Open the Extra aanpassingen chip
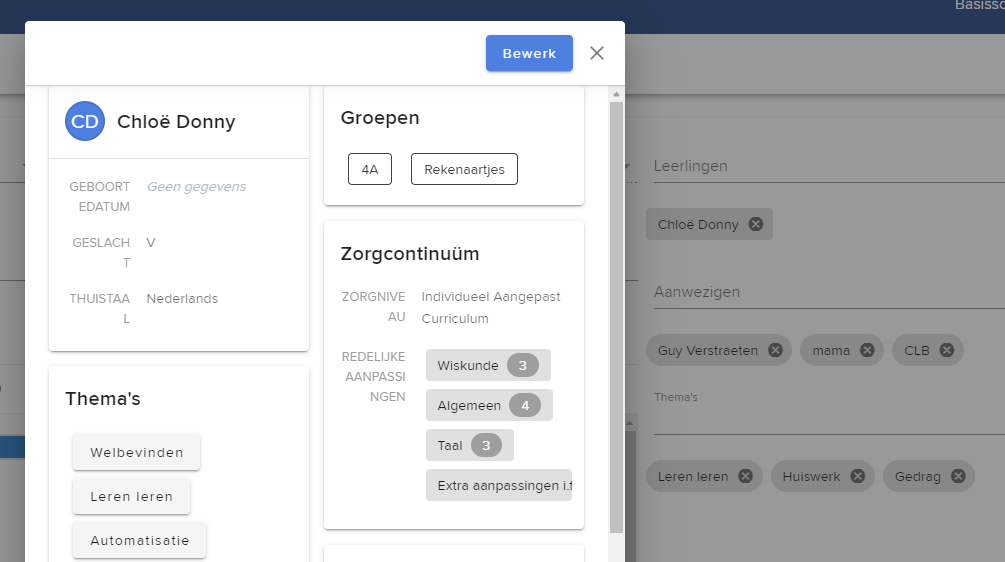Screen dimensions: 1005x562 pyautogui.click(x=498, y=485)
